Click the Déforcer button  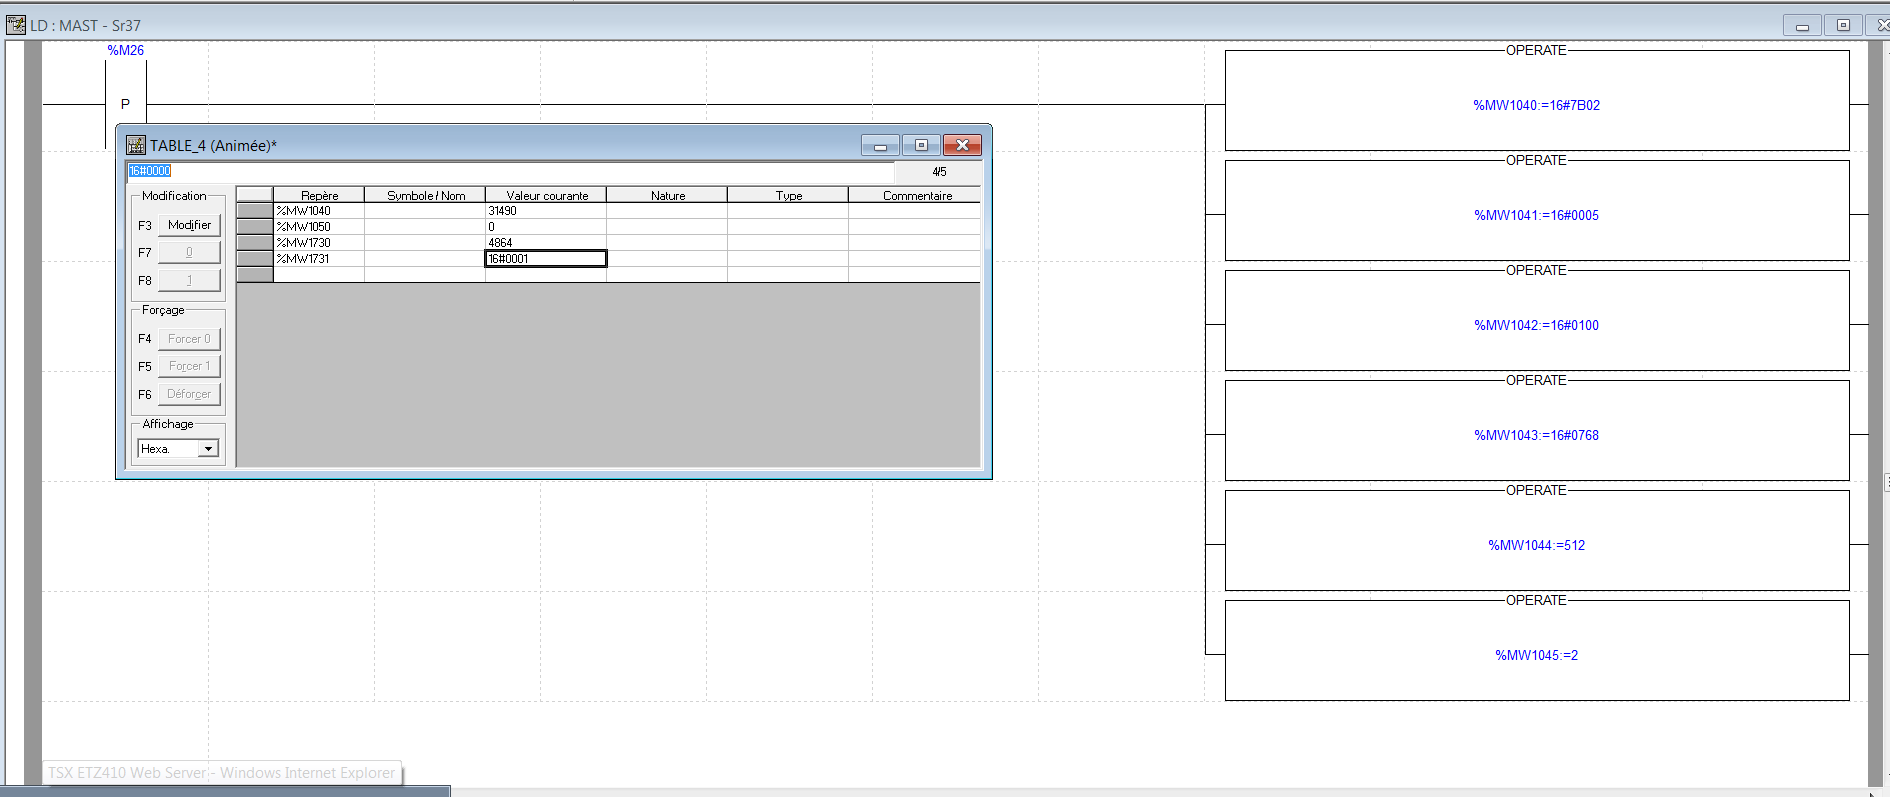(189, 394)
